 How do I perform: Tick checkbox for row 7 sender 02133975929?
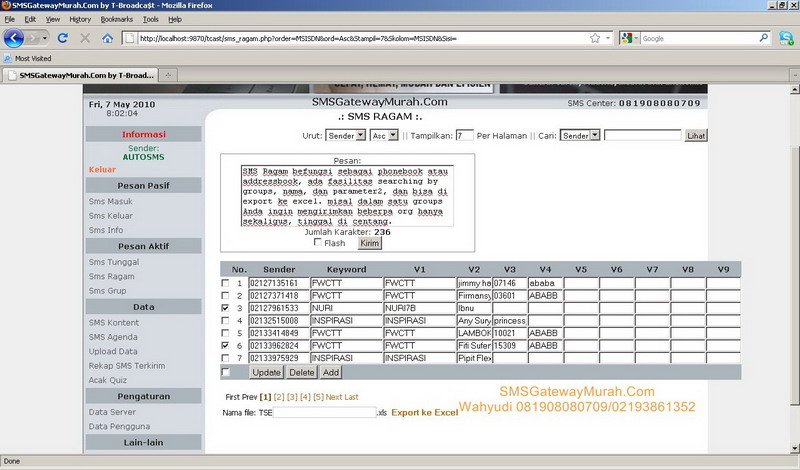[x=225, y=358]
